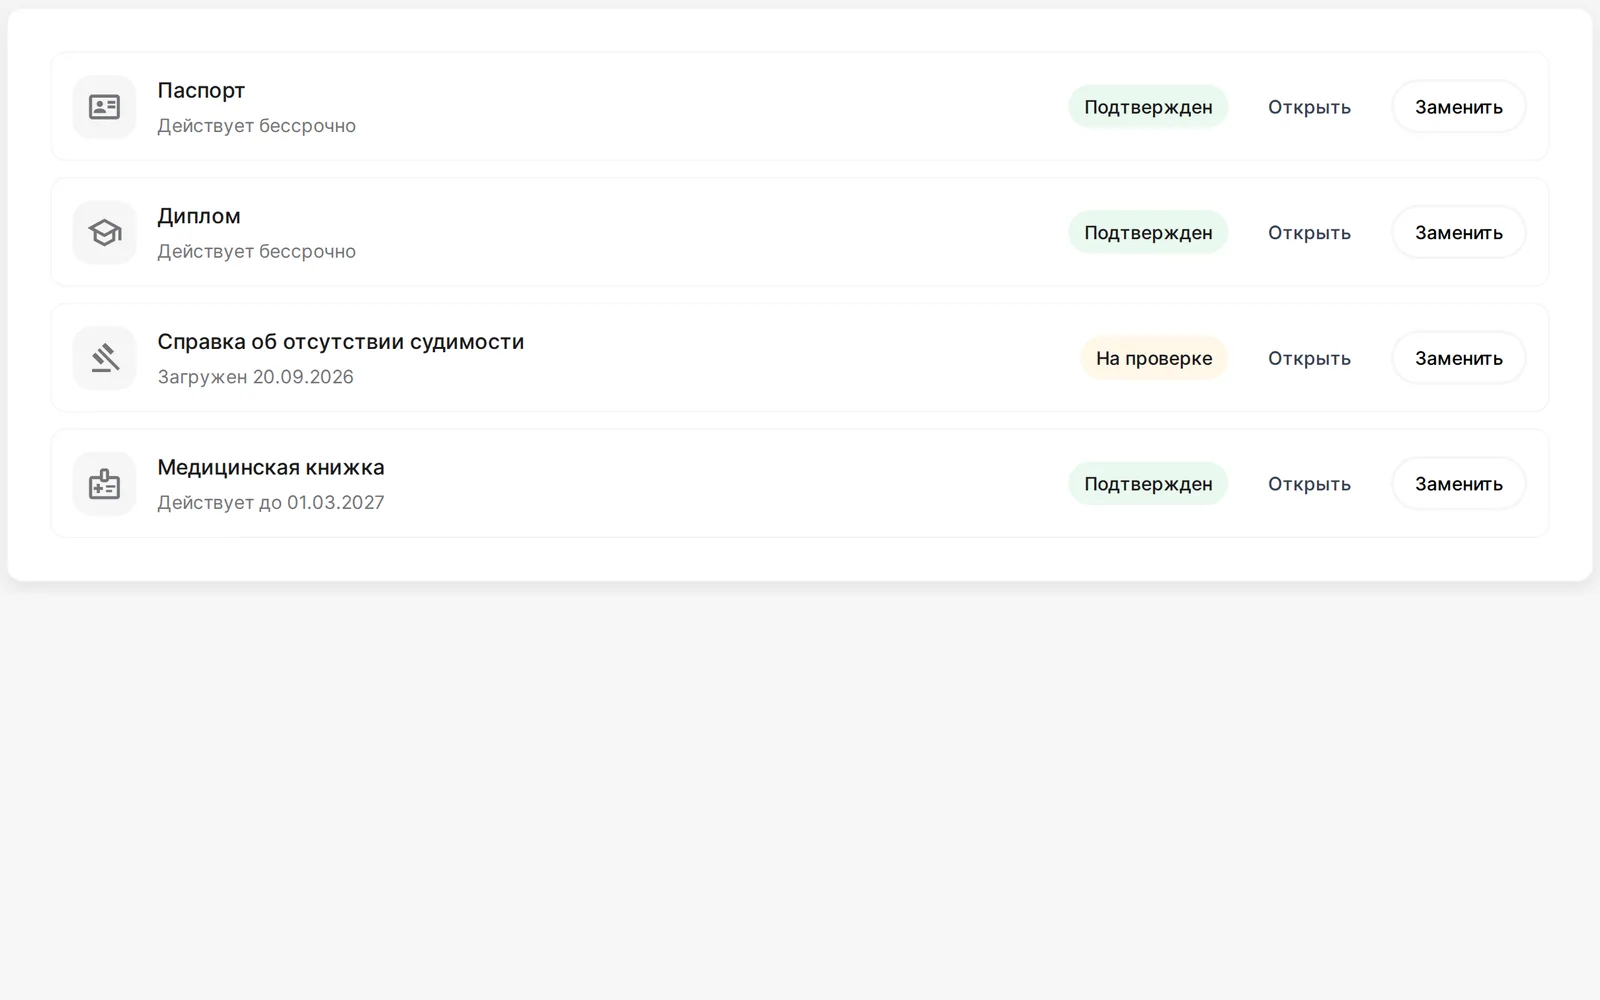Click Действует бессрочно under Паспорт

(257, 126)
